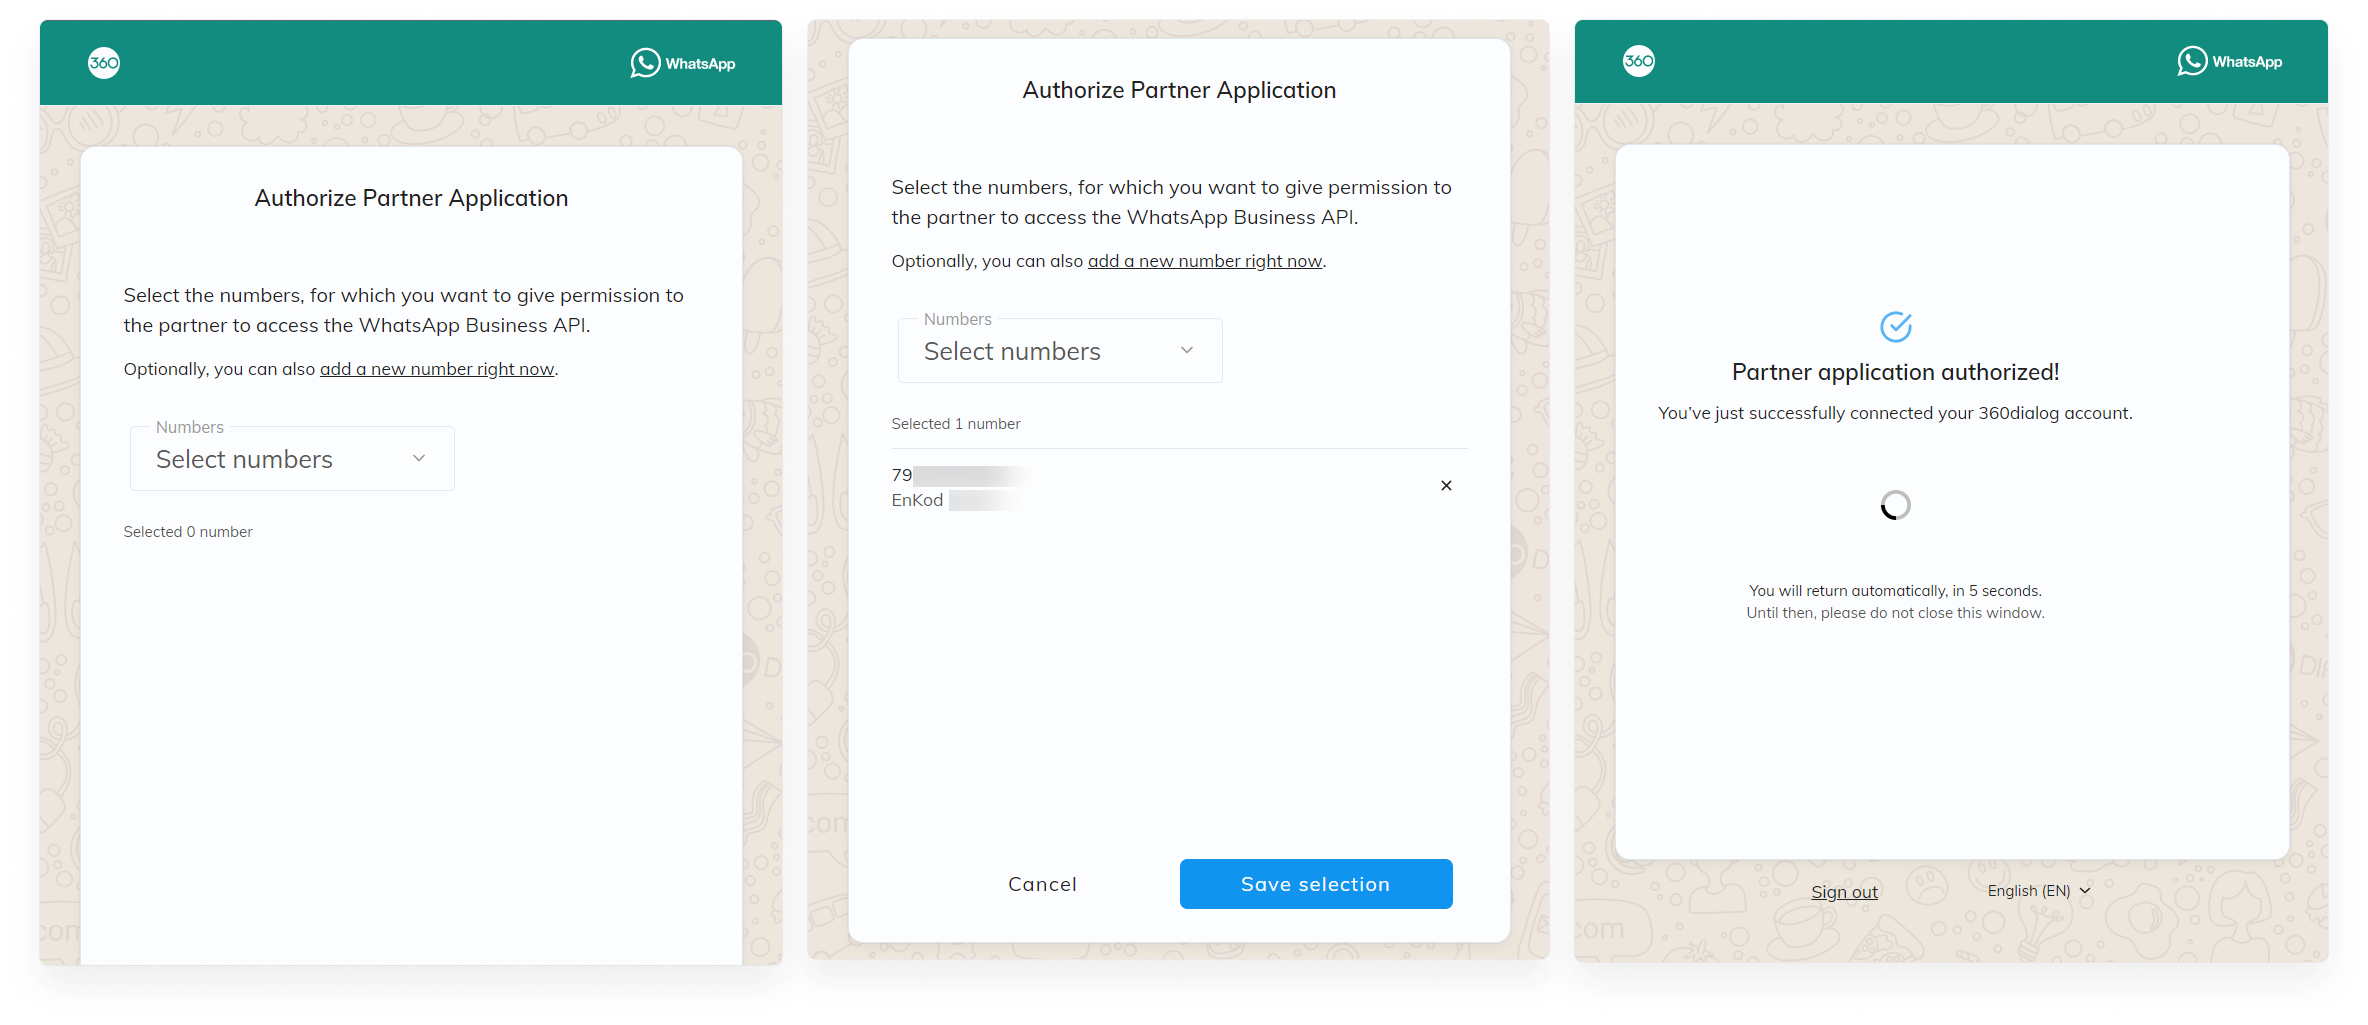Click the Cancel button

[x=1042, y=884]
